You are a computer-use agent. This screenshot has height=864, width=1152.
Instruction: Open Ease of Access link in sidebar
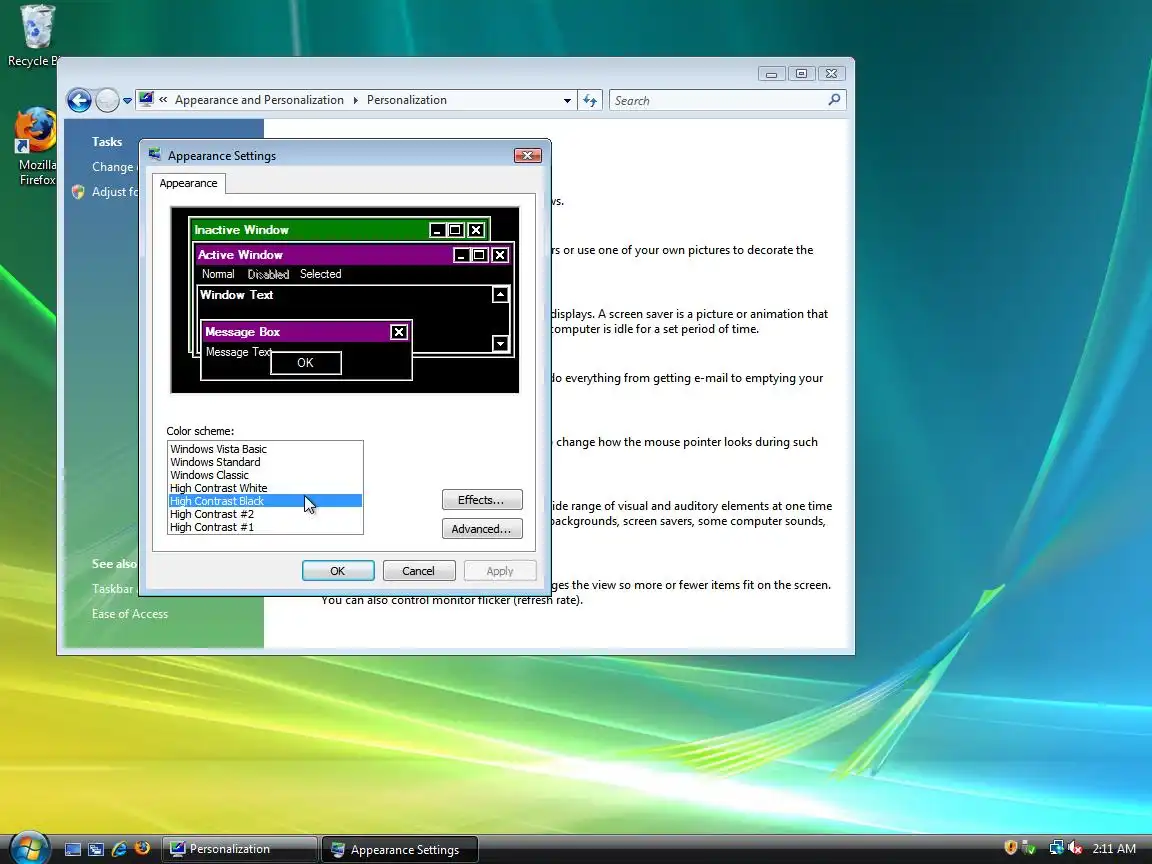(x=130, y=613)
